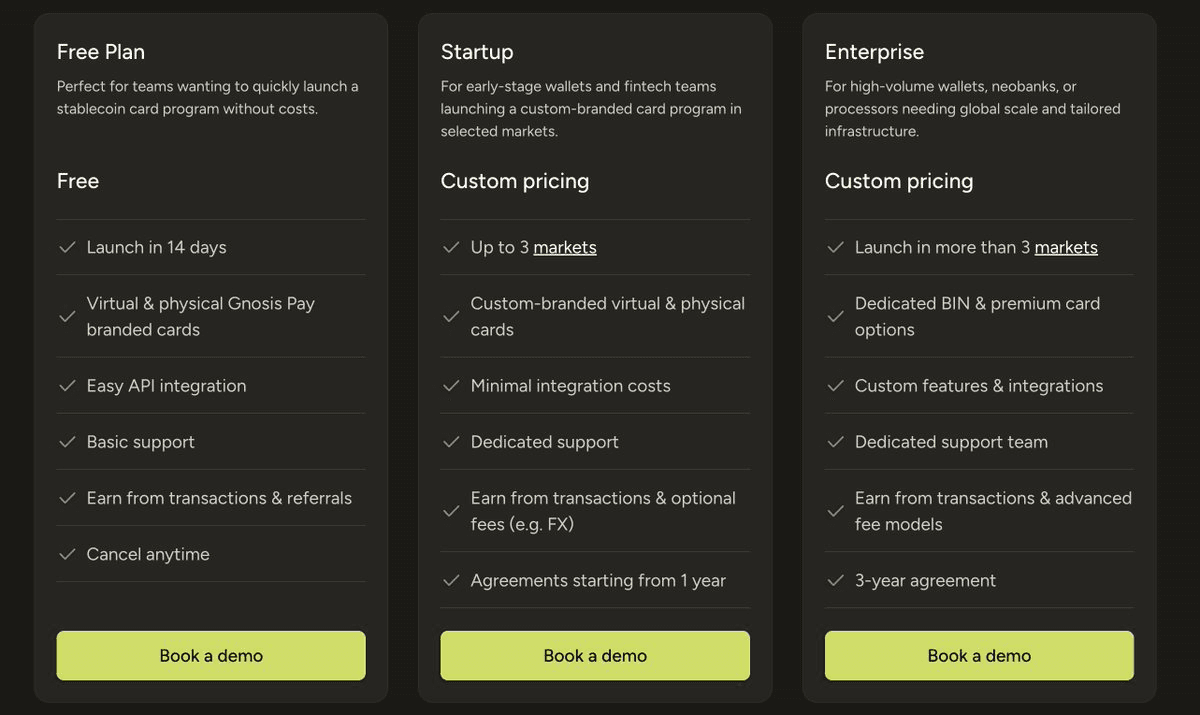Click checkmark icon beside Launch in 14 days
The width and height of the screenshot is (1200, 715).
(x=67, y=247)
